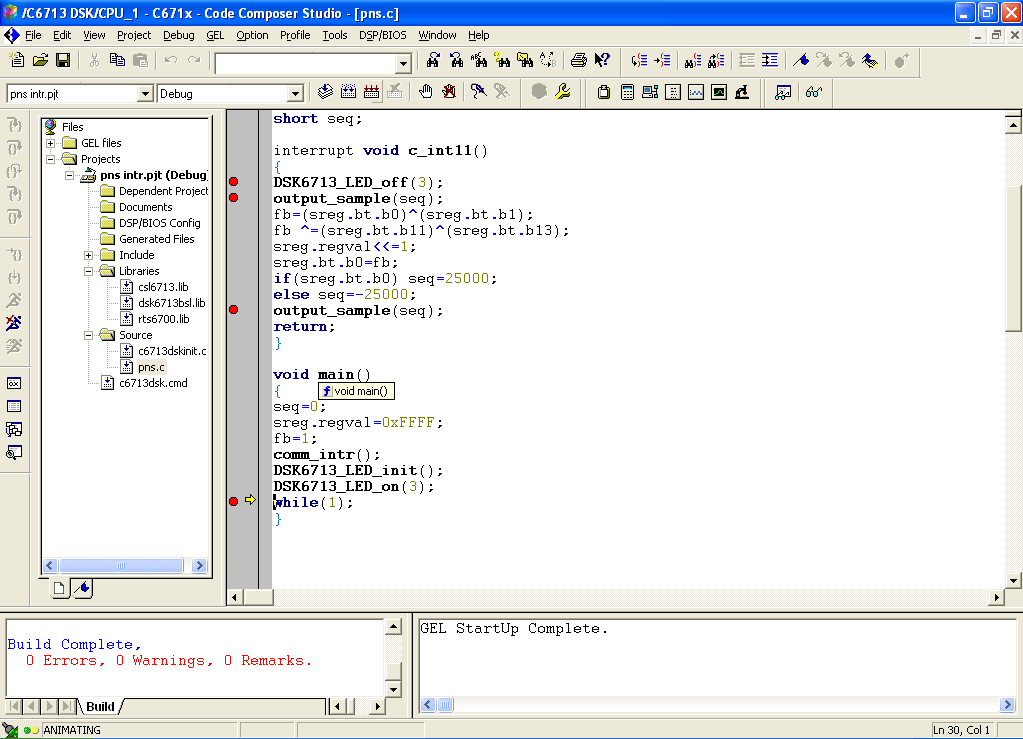Open the Project menu
This screenshot has height=739, width=1023.
pos(134,35)
